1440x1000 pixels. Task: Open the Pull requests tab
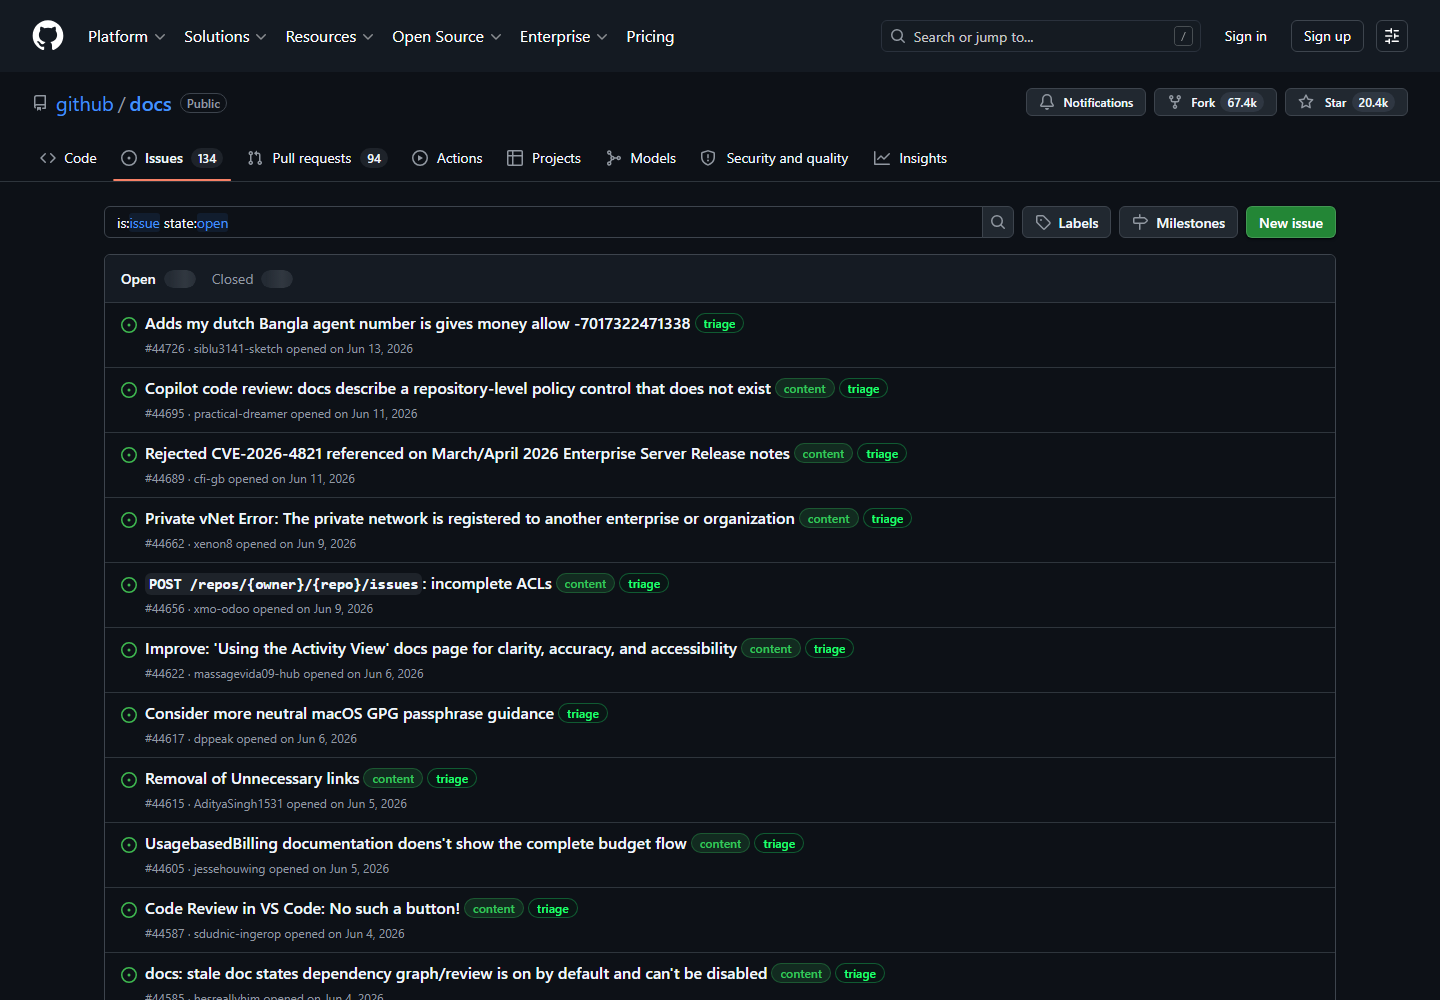[x=316, y=158]
